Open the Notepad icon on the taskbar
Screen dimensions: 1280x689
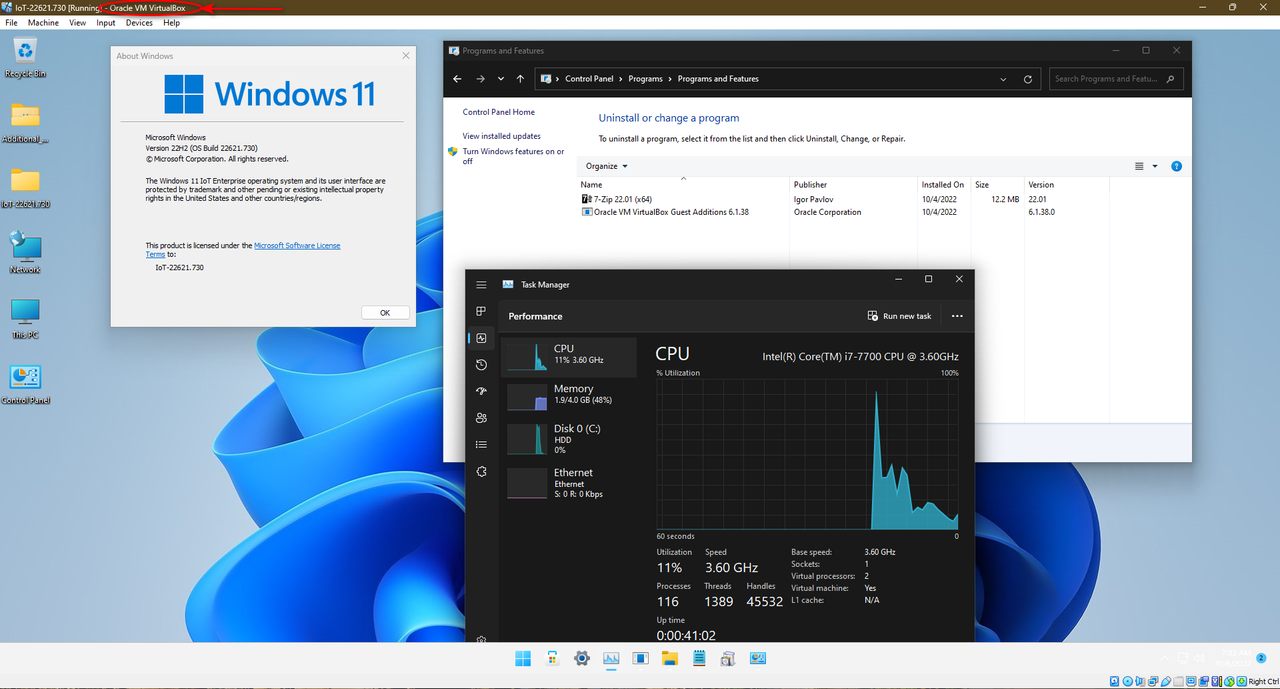pyautogui.click(x=699, y=658)
